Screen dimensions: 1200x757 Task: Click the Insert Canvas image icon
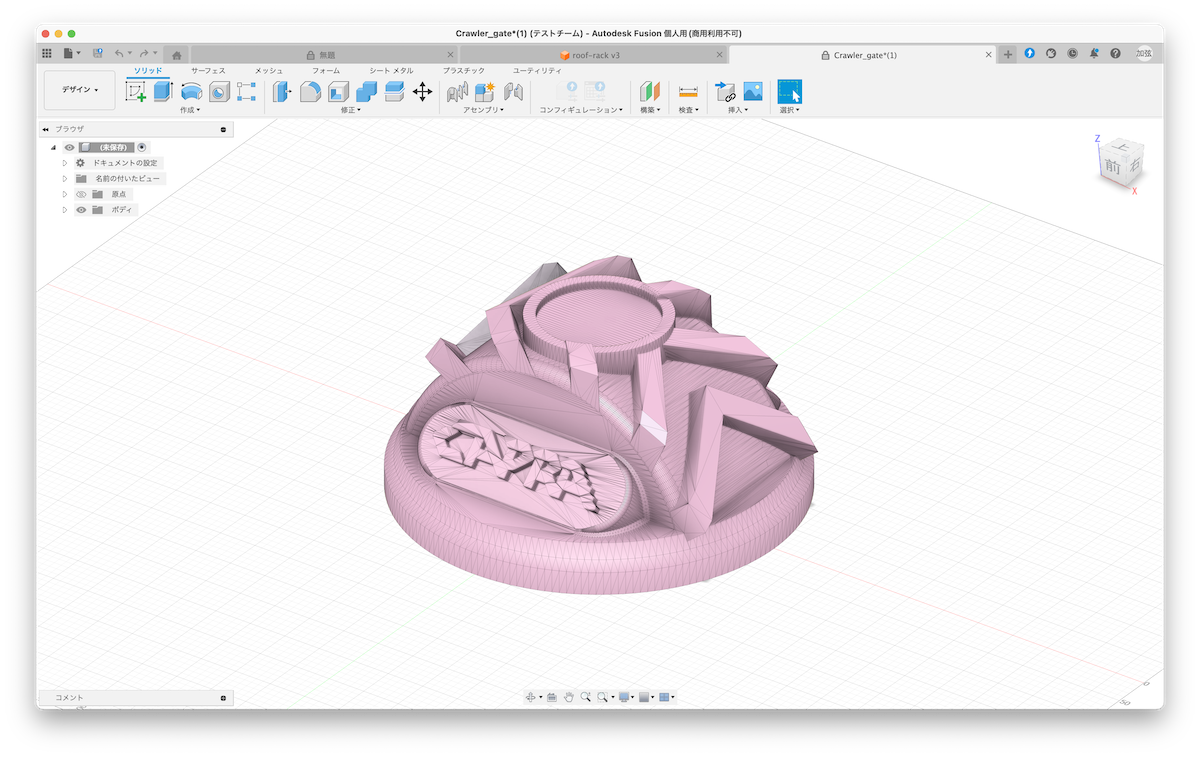pos(753,92)
